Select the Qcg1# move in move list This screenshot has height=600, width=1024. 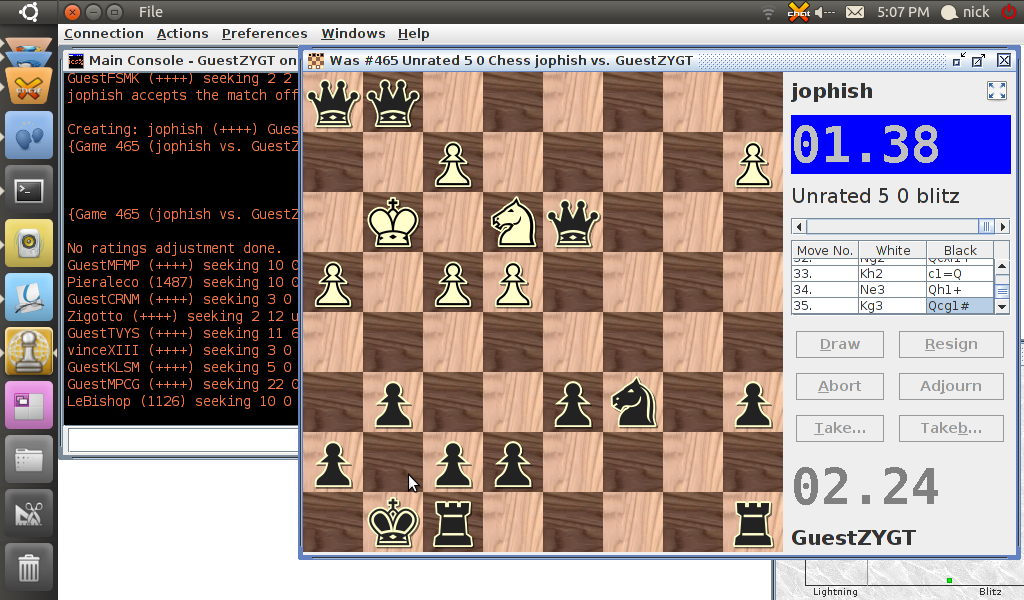(959, 306)
